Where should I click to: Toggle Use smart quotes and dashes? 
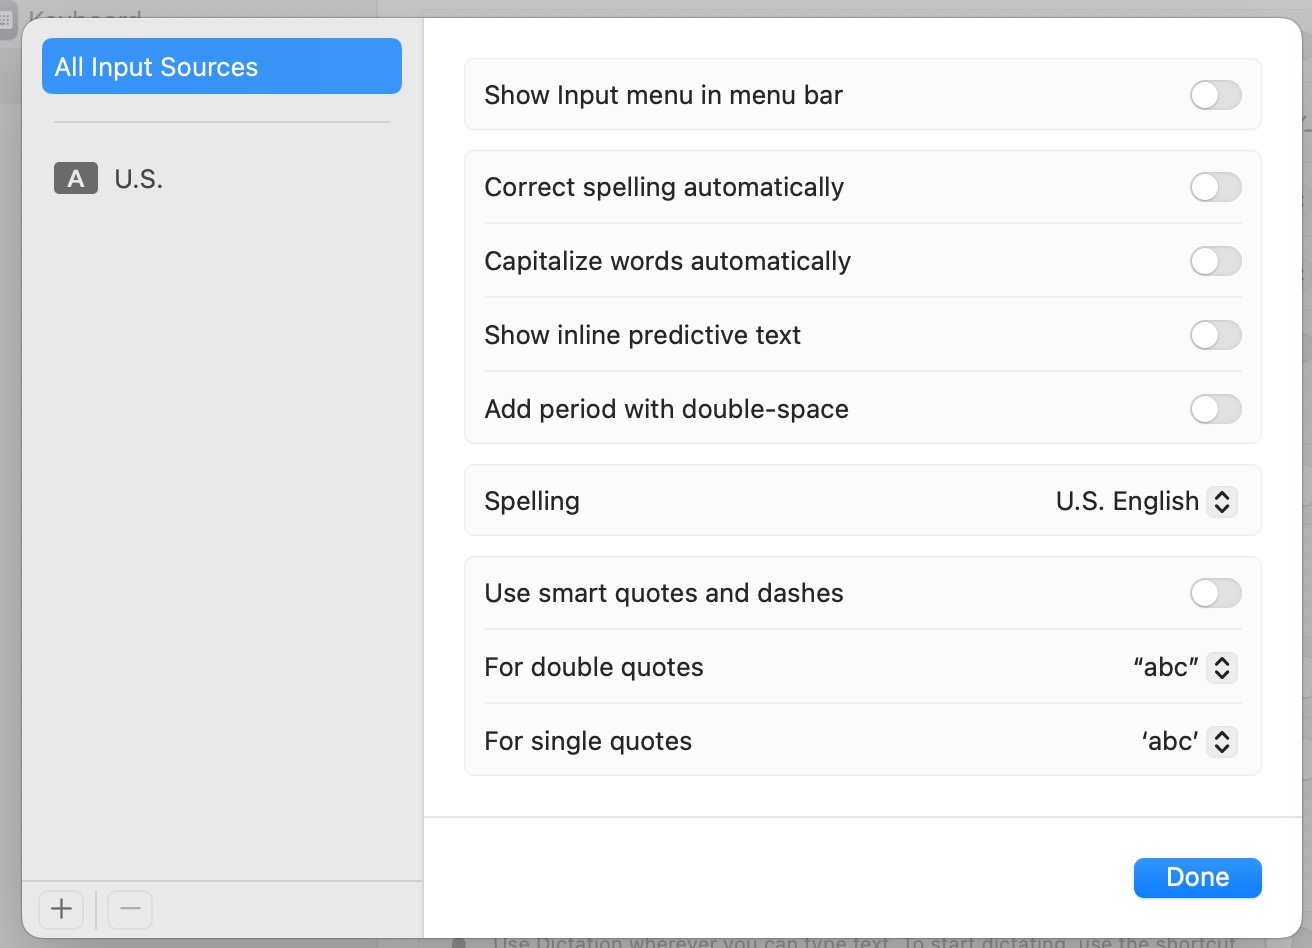[x=1215, y=593]
